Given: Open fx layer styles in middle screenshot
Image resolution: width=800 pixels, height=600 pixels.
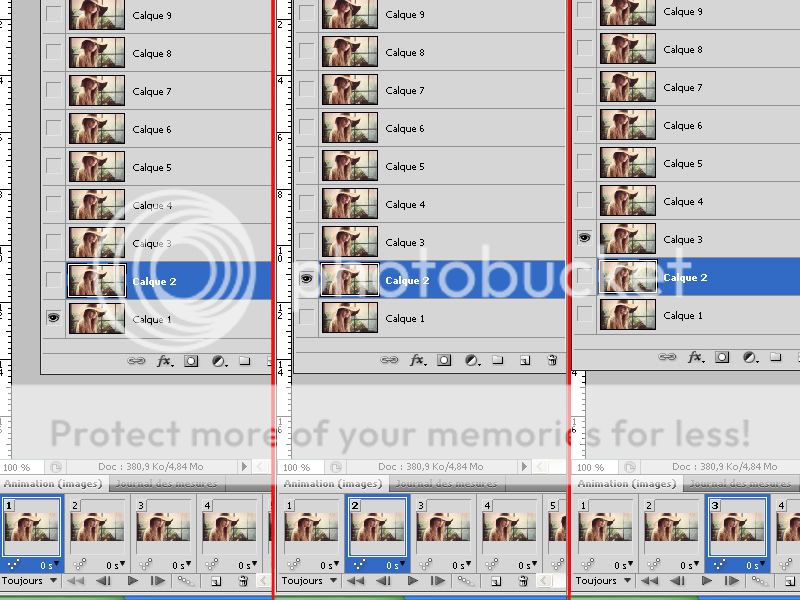Looking at the screenshot, I should click(417, 360).
